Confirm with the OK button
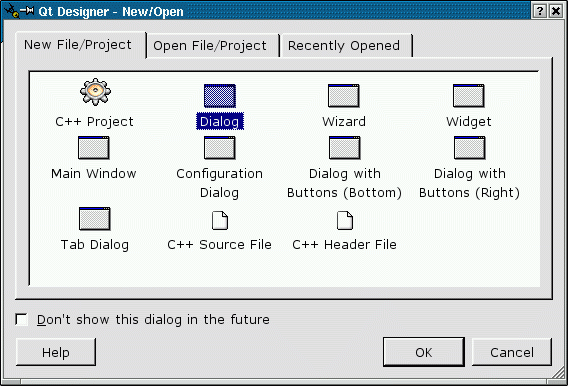 (x=424, y=352)
